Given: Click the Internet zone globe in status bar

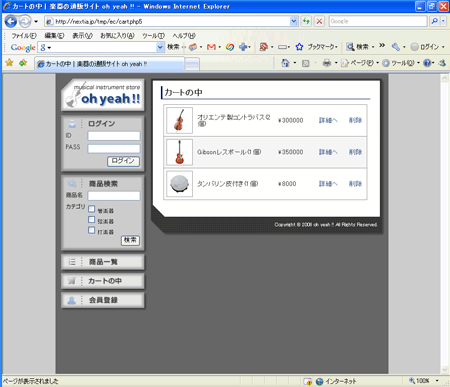Looking at the screenshot, I should [x=320, y=381].
